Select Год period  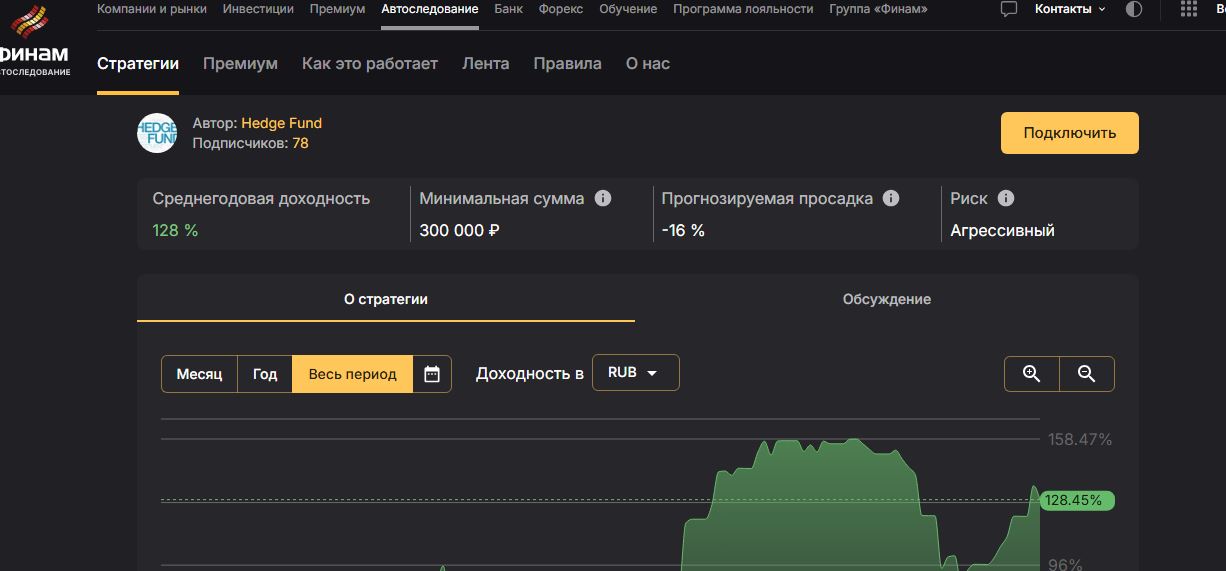coord(265,374)
